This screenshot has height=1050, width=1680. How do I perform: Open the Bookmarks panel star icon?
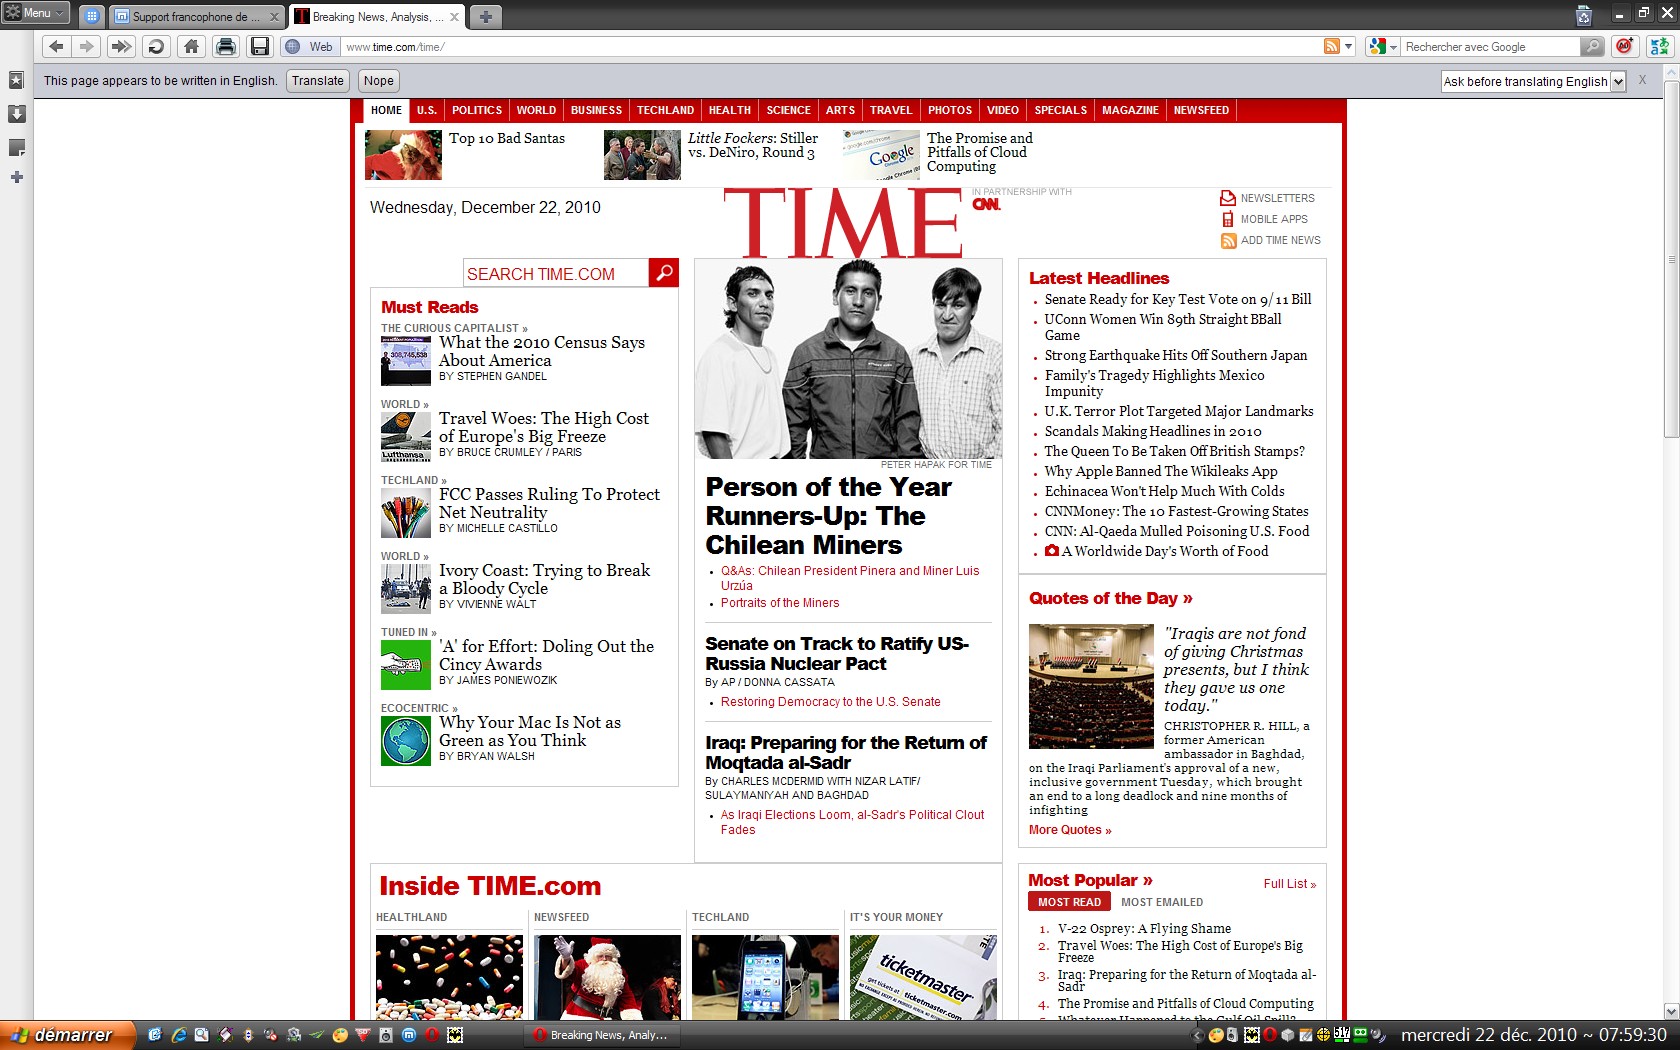click(x=16, y=80)
